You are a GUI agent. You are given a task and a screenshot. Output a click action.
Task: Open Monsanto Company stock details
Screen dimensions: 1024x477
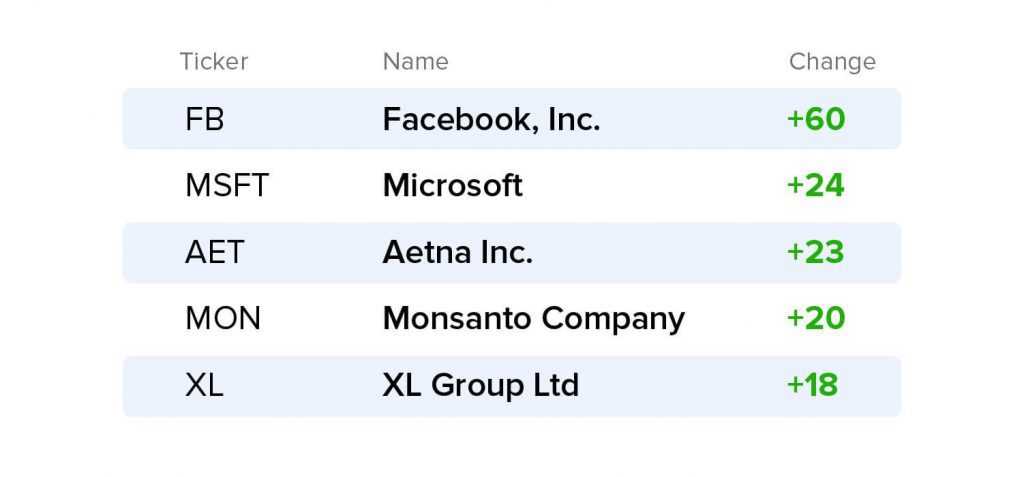(x=534, y=320)
